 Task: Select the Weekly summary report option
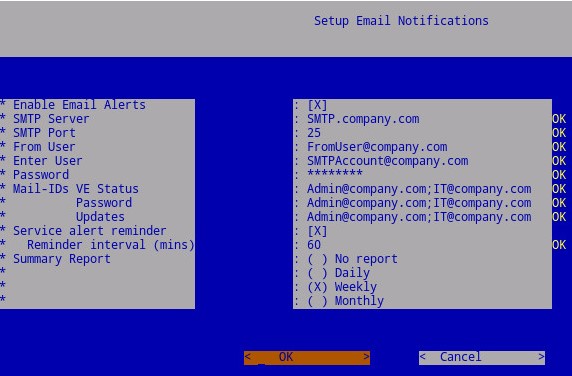[x=342, y=287]
